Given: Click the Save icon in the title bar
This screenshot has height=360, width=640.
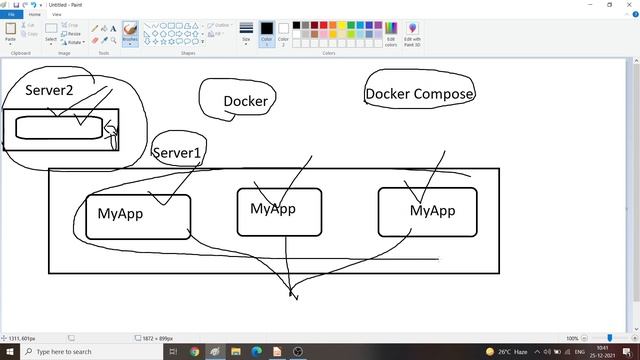Looking at the screenshot, I should click(x=16, y=5).
